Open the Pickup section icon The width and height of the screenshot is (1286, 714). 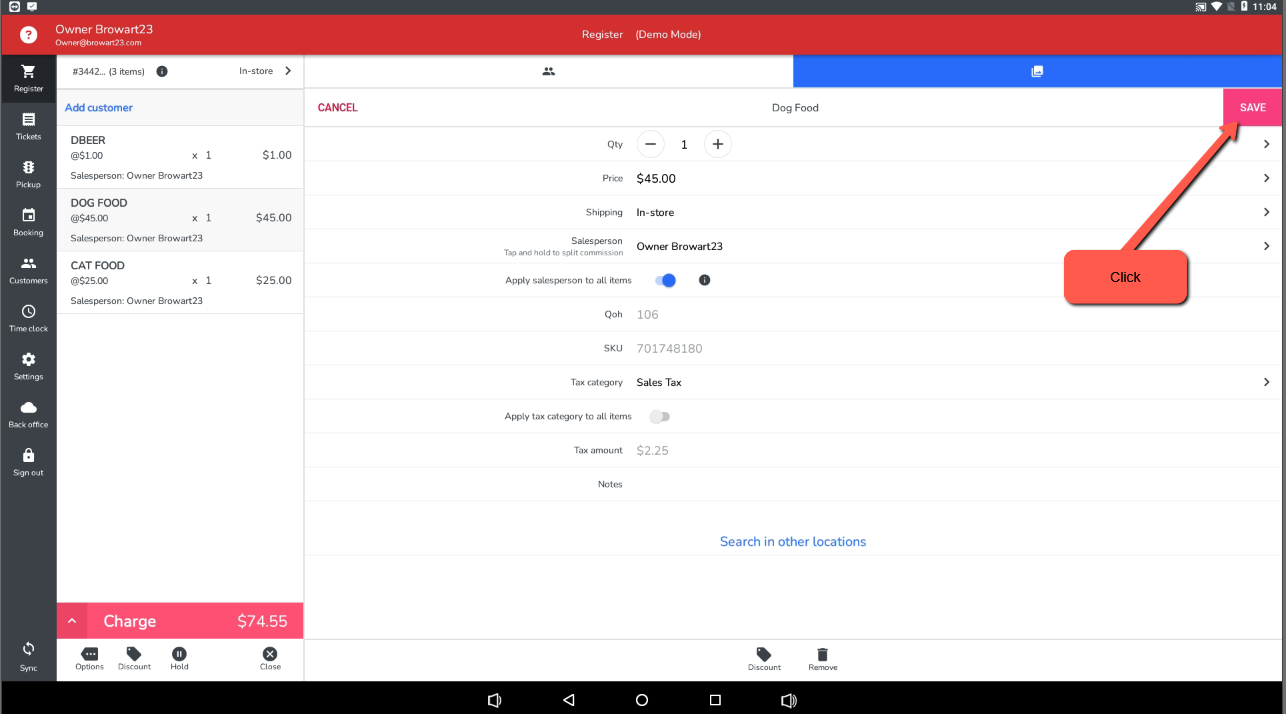(x=28, y=168)
